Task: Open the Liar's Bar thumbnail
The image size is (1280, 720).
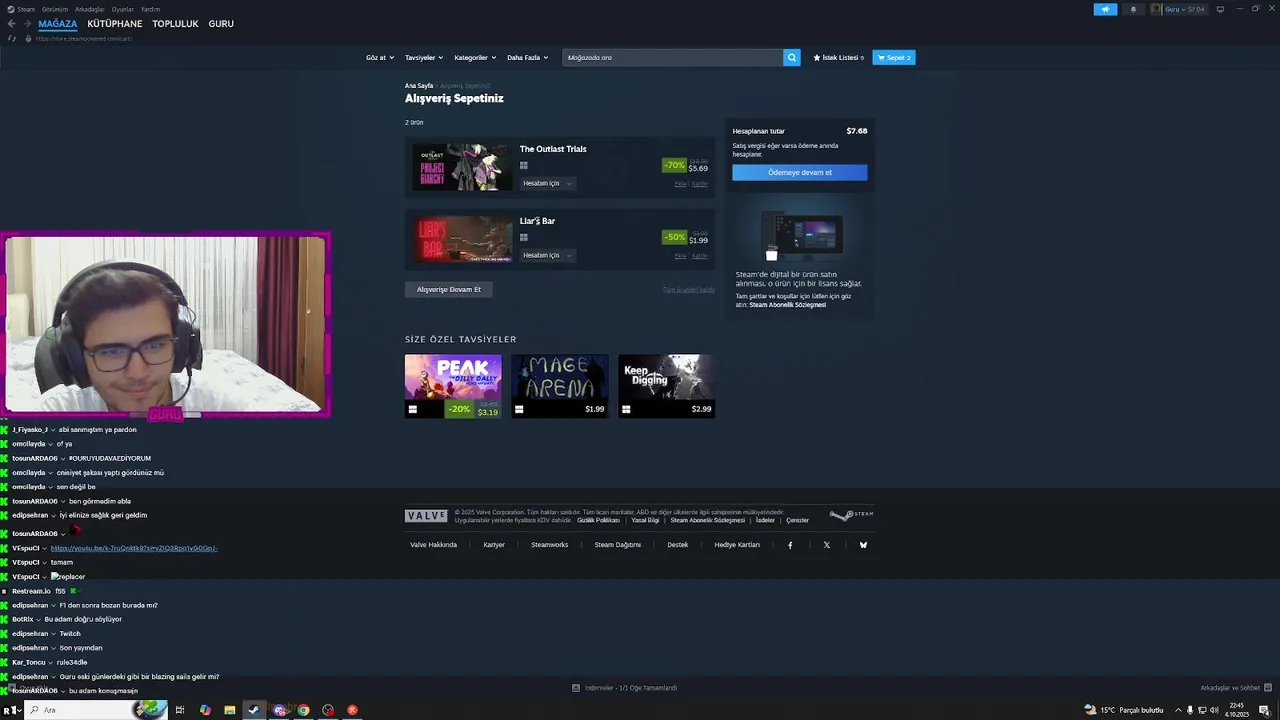Action: (x=462, y=239)
